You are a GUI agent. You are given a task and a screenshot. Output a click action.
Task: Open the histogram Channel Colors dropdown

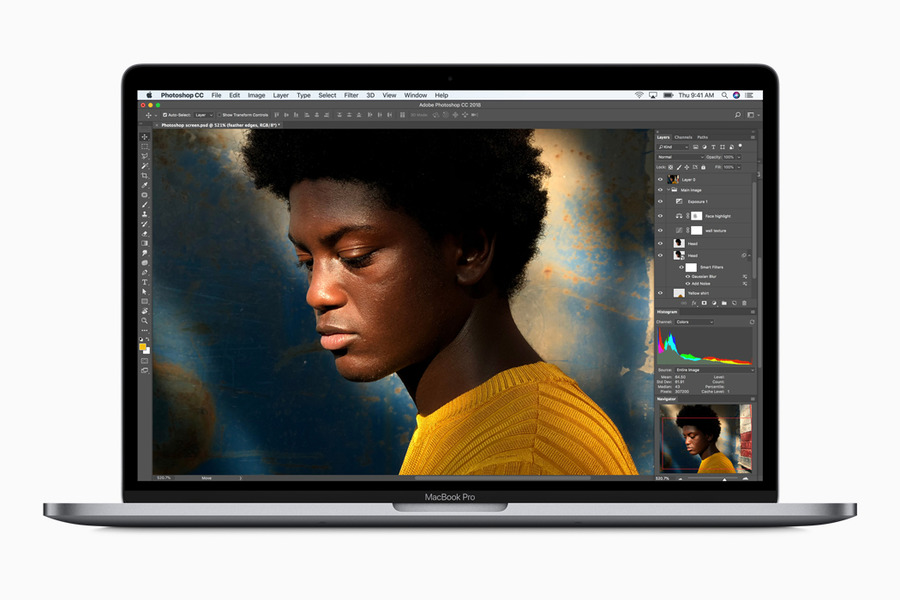(x=695, y=322)
